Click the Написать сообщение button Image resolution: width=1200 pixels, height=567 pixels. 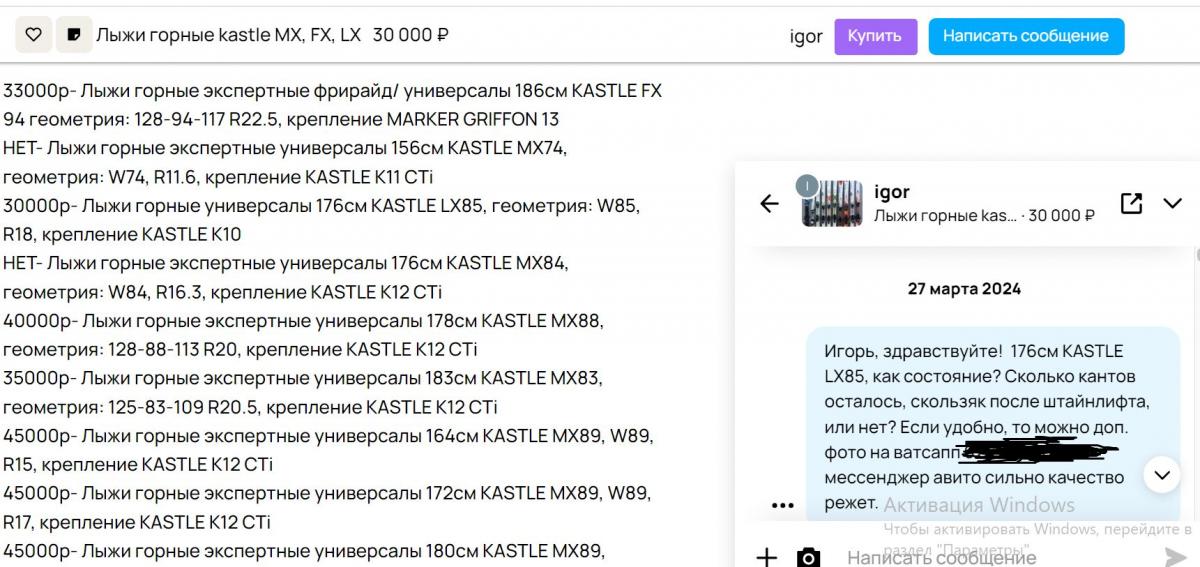(x=1026, y=36)
